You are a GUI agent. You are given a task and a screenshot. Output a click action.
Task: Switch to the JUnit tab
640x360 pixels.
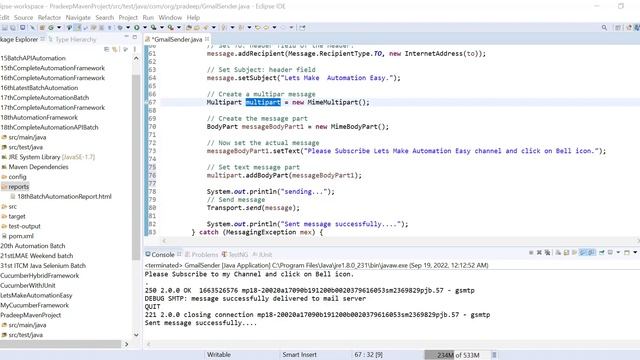pyautogui.click(x=262, y=254)
